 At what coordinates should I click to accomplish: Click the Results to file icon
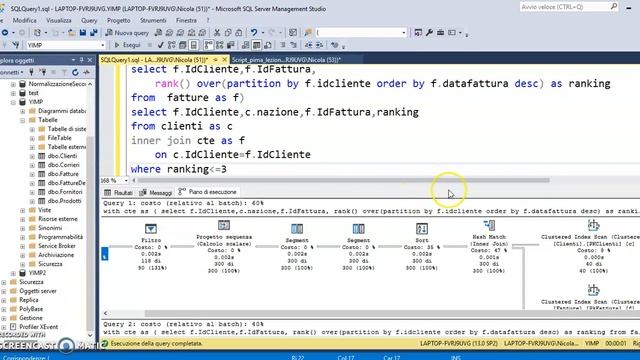click(x=268, y=45)
